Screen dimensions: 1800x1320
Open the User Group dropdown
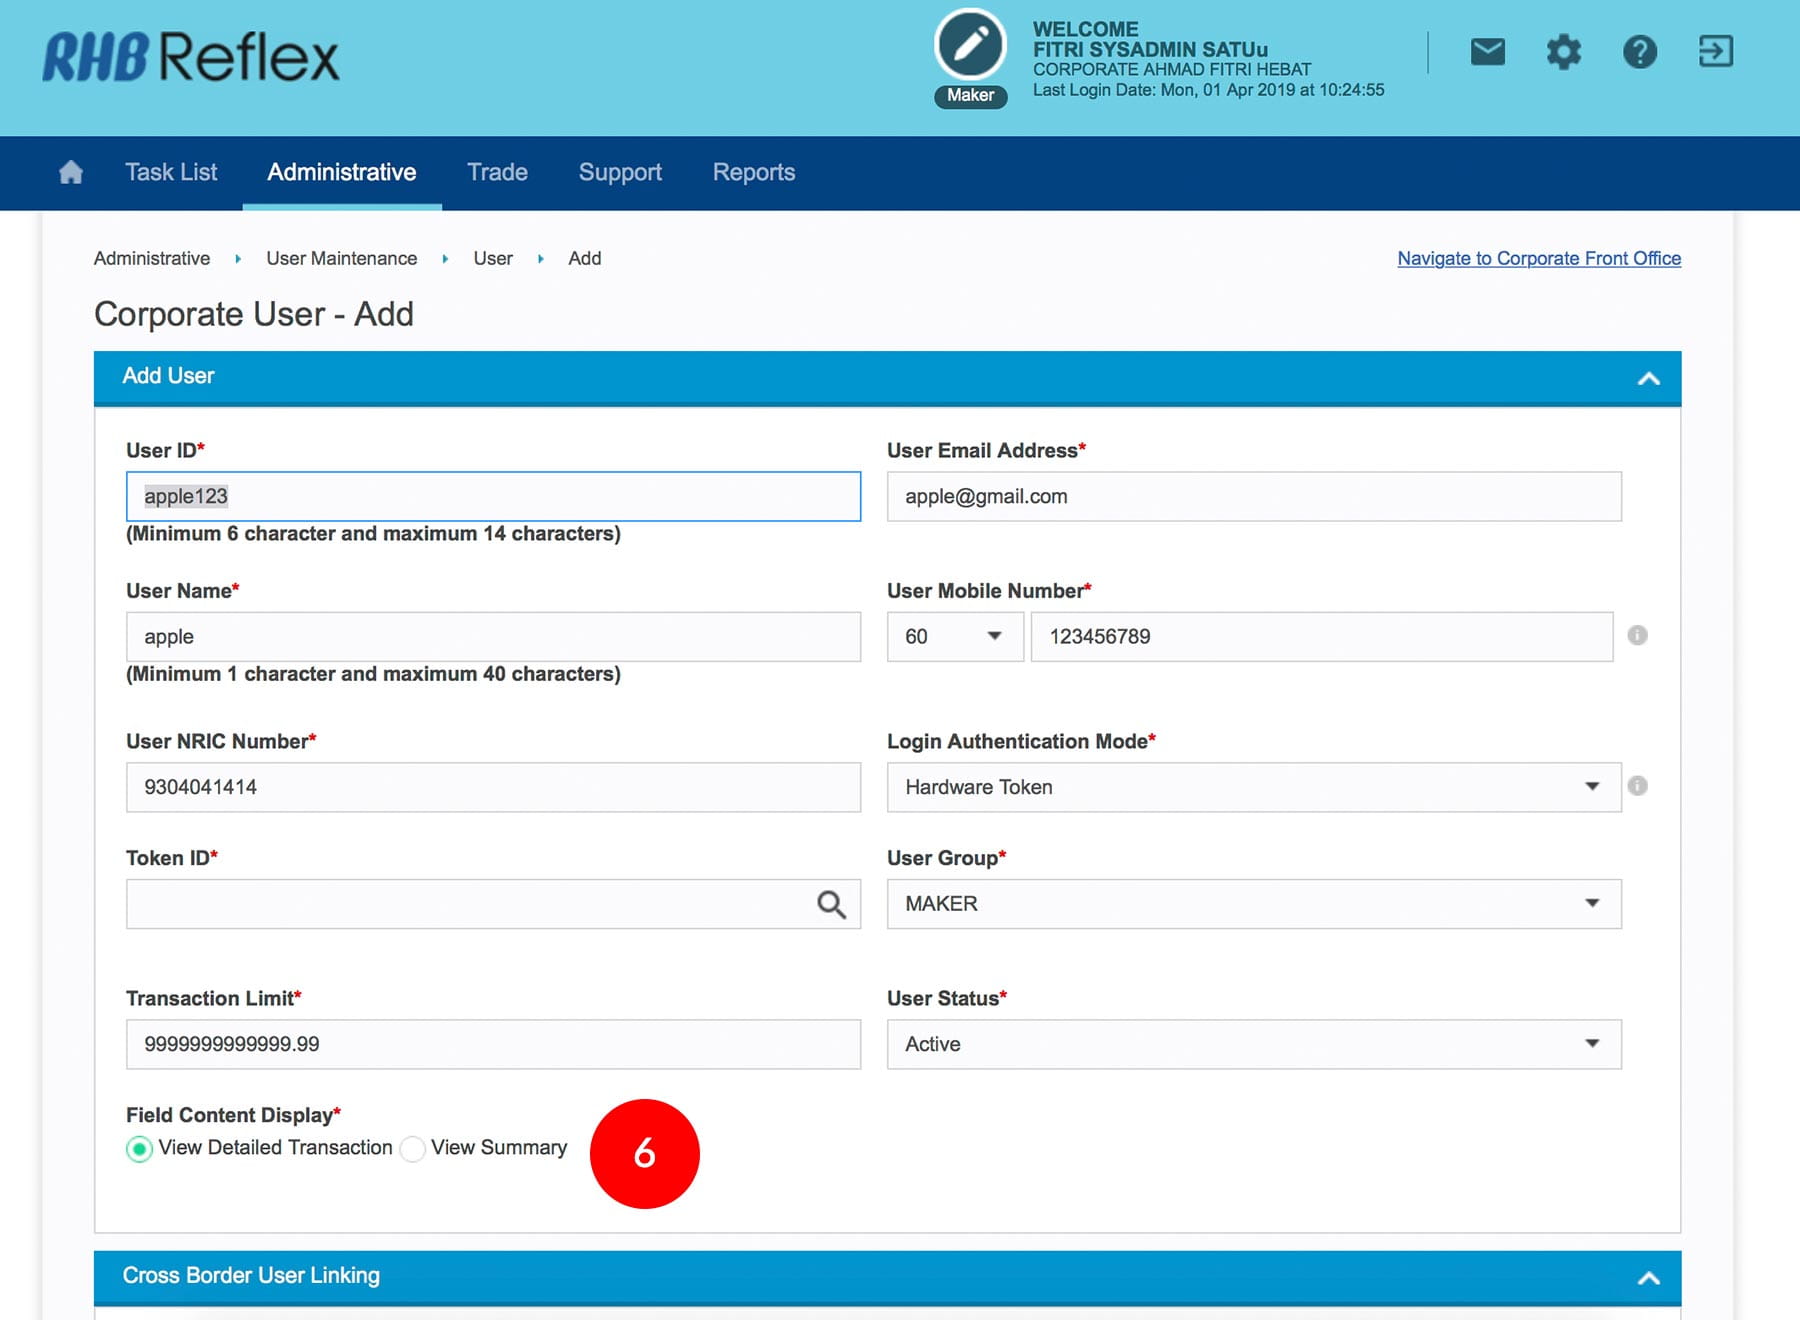[x=1253, y=904]
